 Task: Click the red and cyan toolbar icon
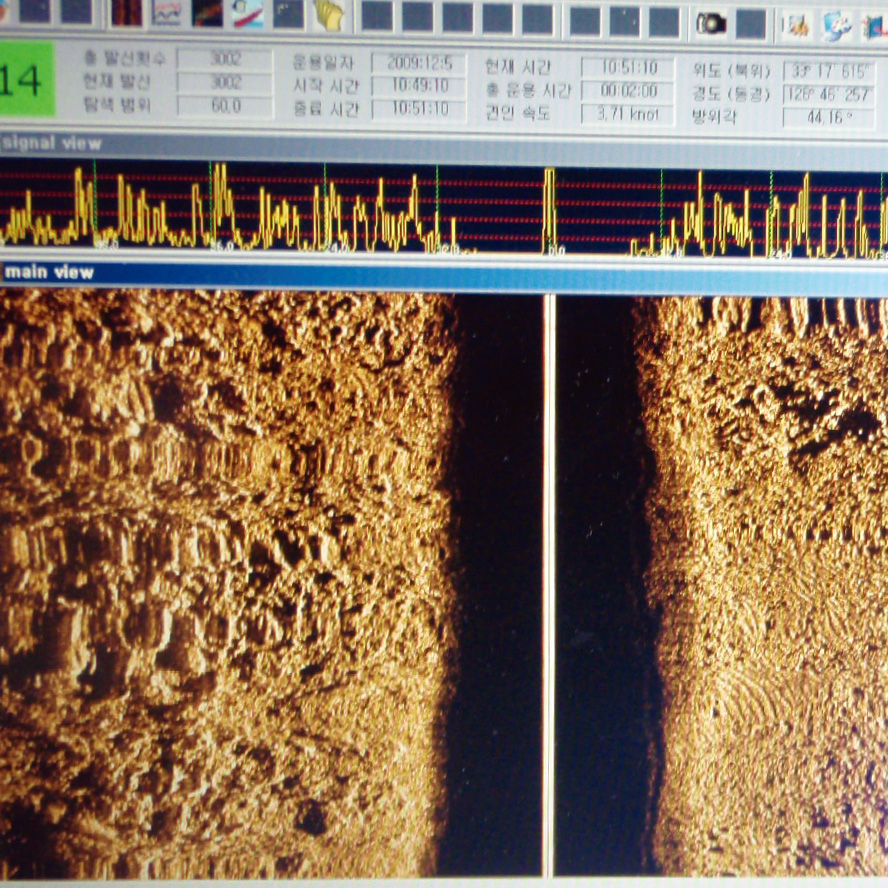[x=247, y=13]
